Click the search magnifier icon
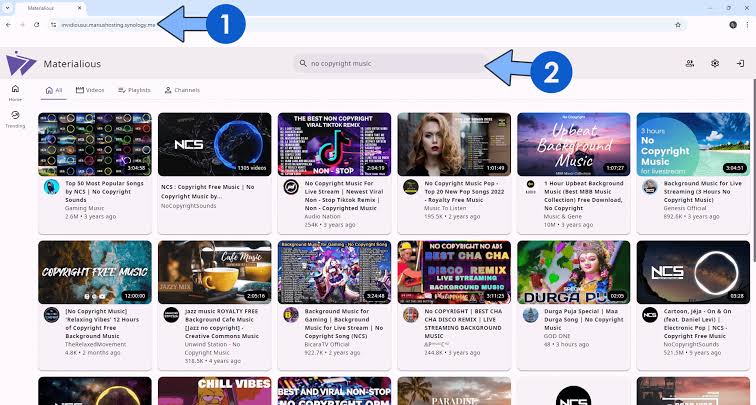Screen dimensions: 756x405 pyautogui.click(x=303, y=63)
